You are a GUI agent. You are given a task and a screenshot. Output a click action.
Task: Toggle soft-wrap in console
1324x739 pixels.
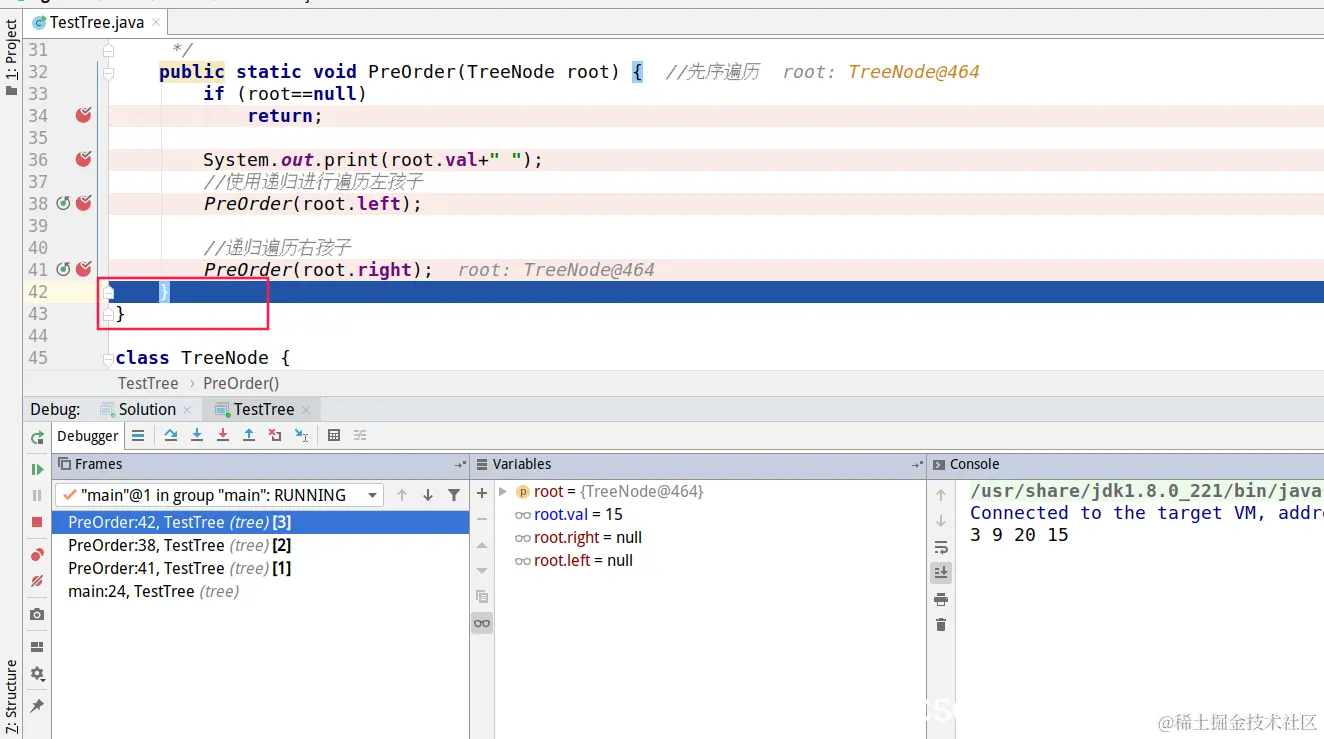point(941,547)
